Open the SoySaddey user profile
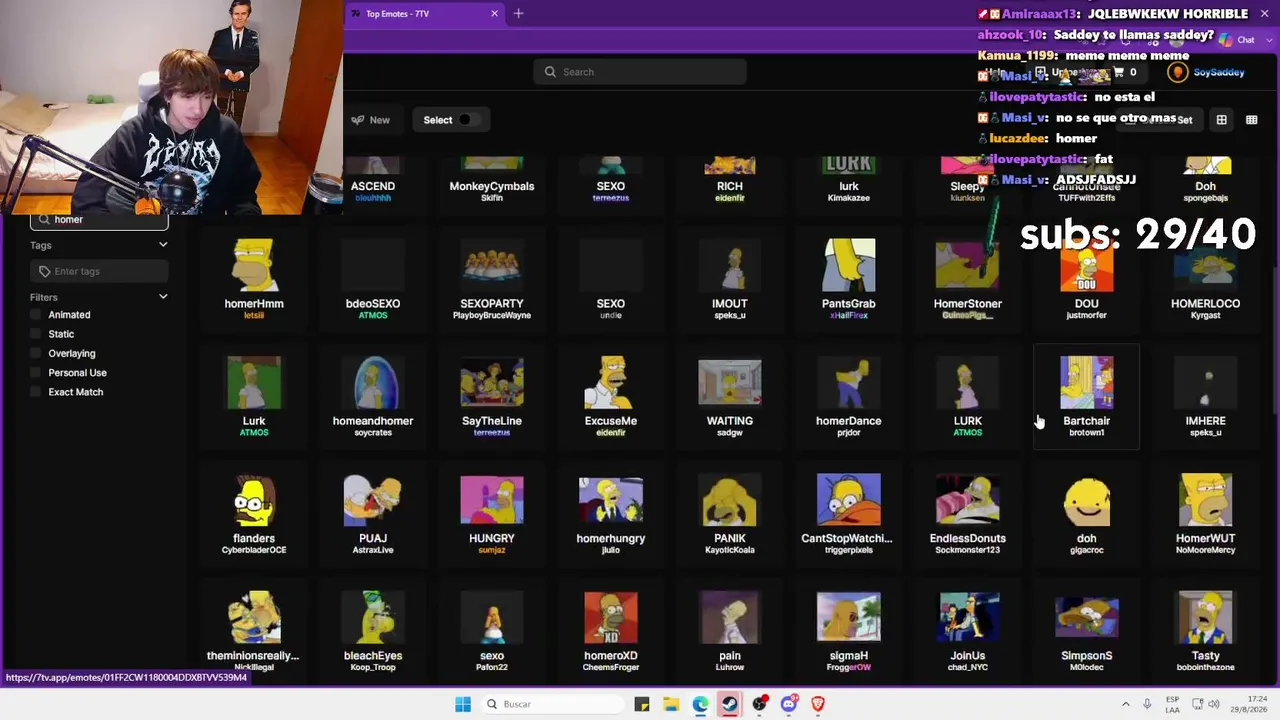The image size is (1280, 720). pyautogui.click(x=1208, y=72)
